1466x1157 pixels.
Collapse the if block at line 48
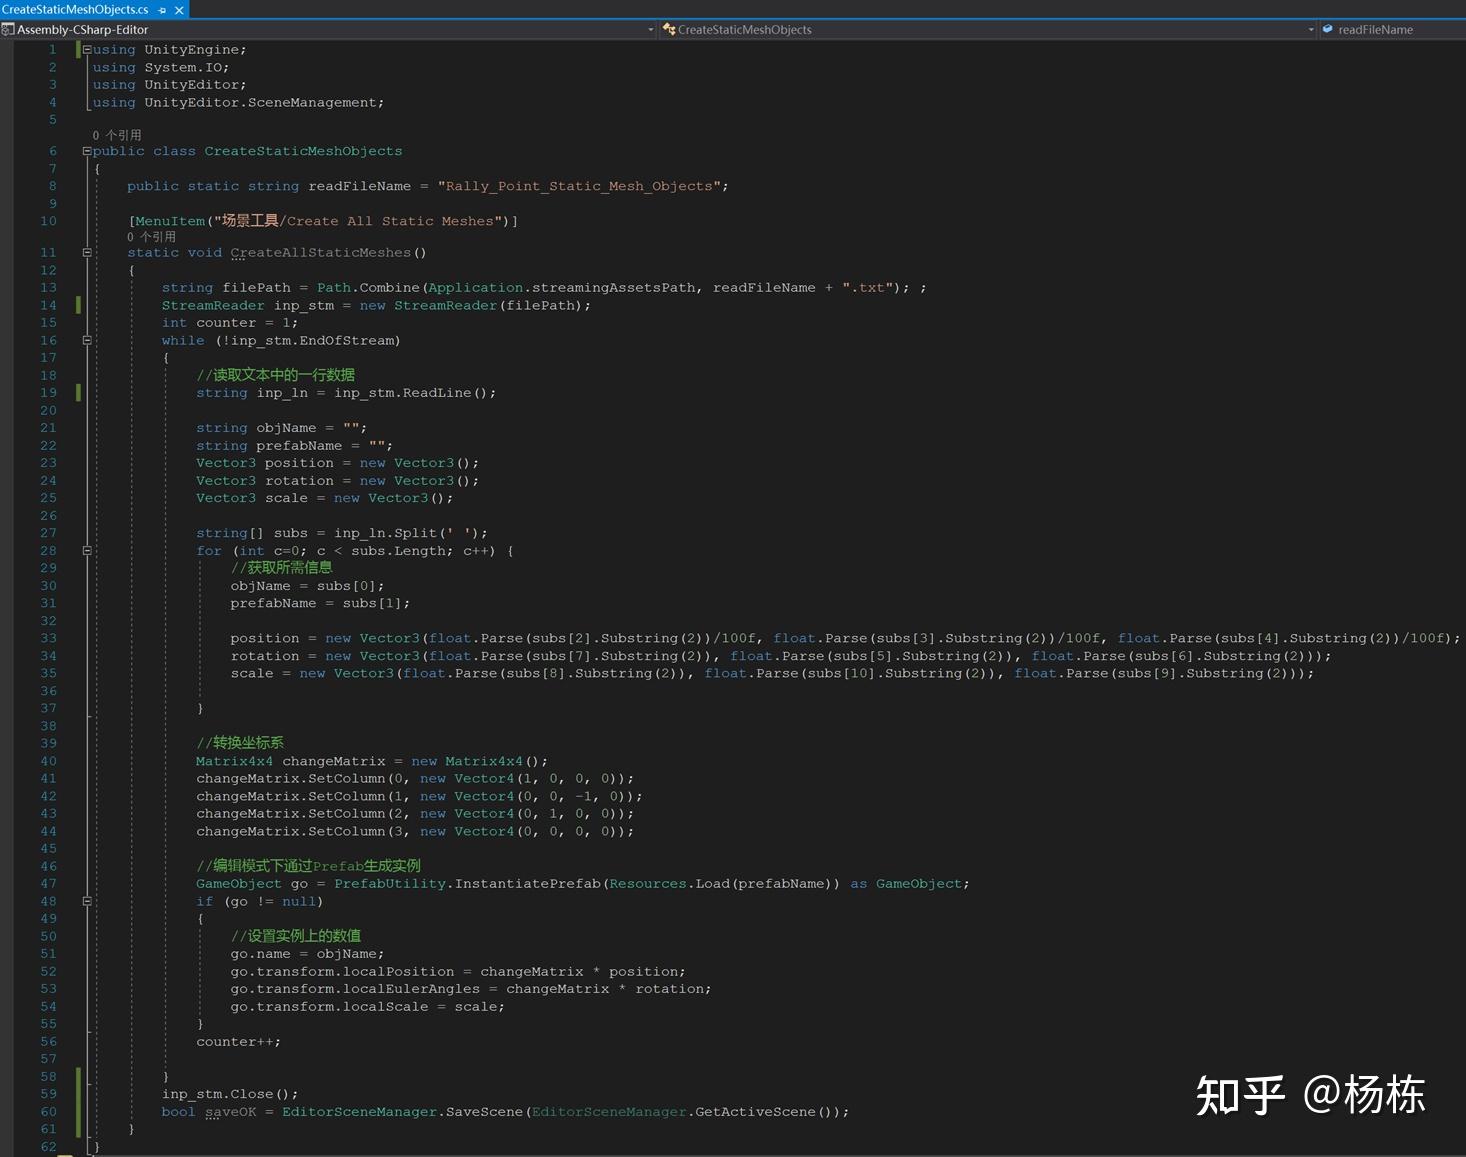click(x=87, y=901)
